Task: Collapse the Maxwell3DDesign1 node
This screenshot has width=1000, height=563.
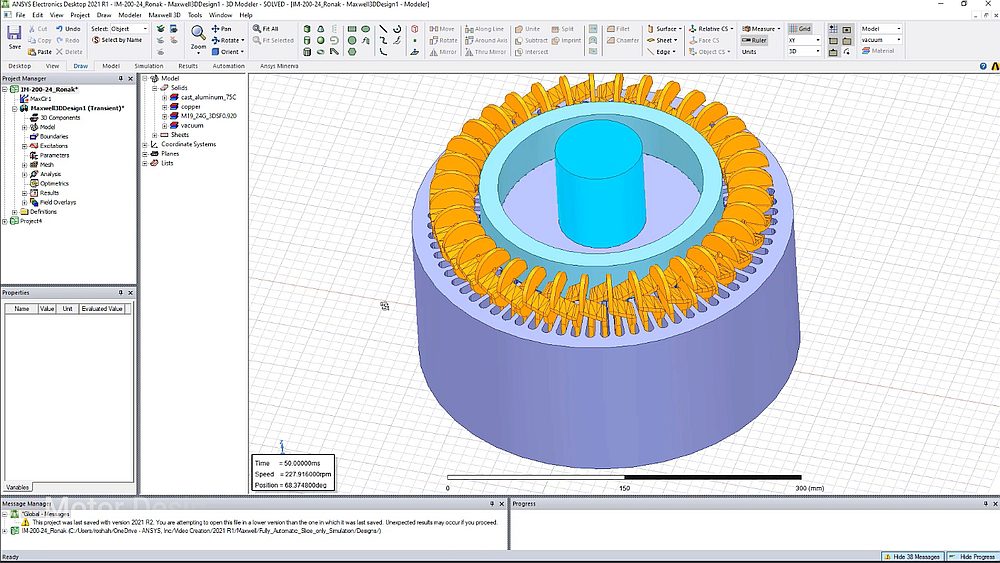Action: click(15, 108)
